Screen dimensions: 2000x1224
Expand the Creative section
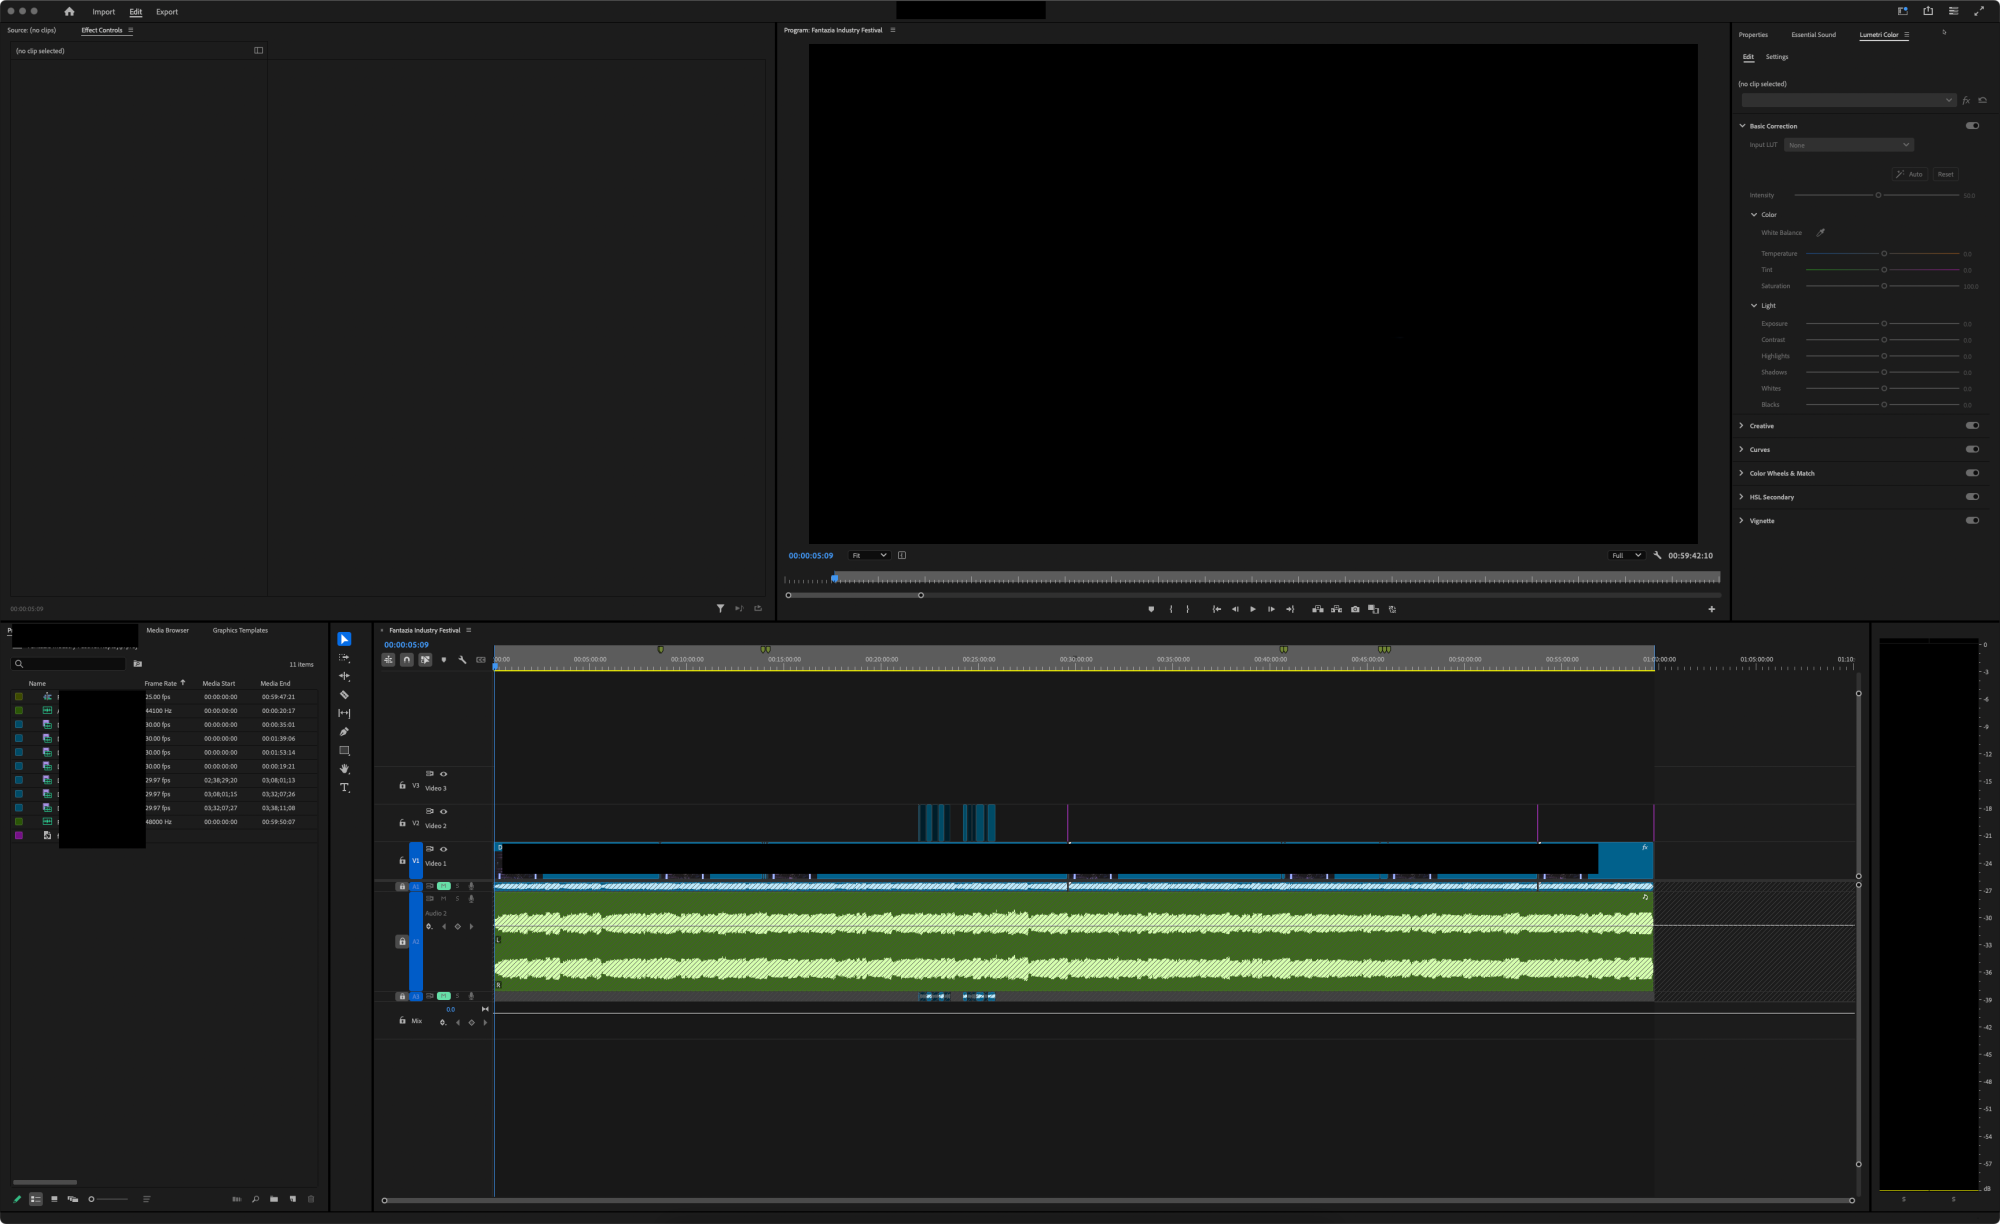[x=1741, y=426]
